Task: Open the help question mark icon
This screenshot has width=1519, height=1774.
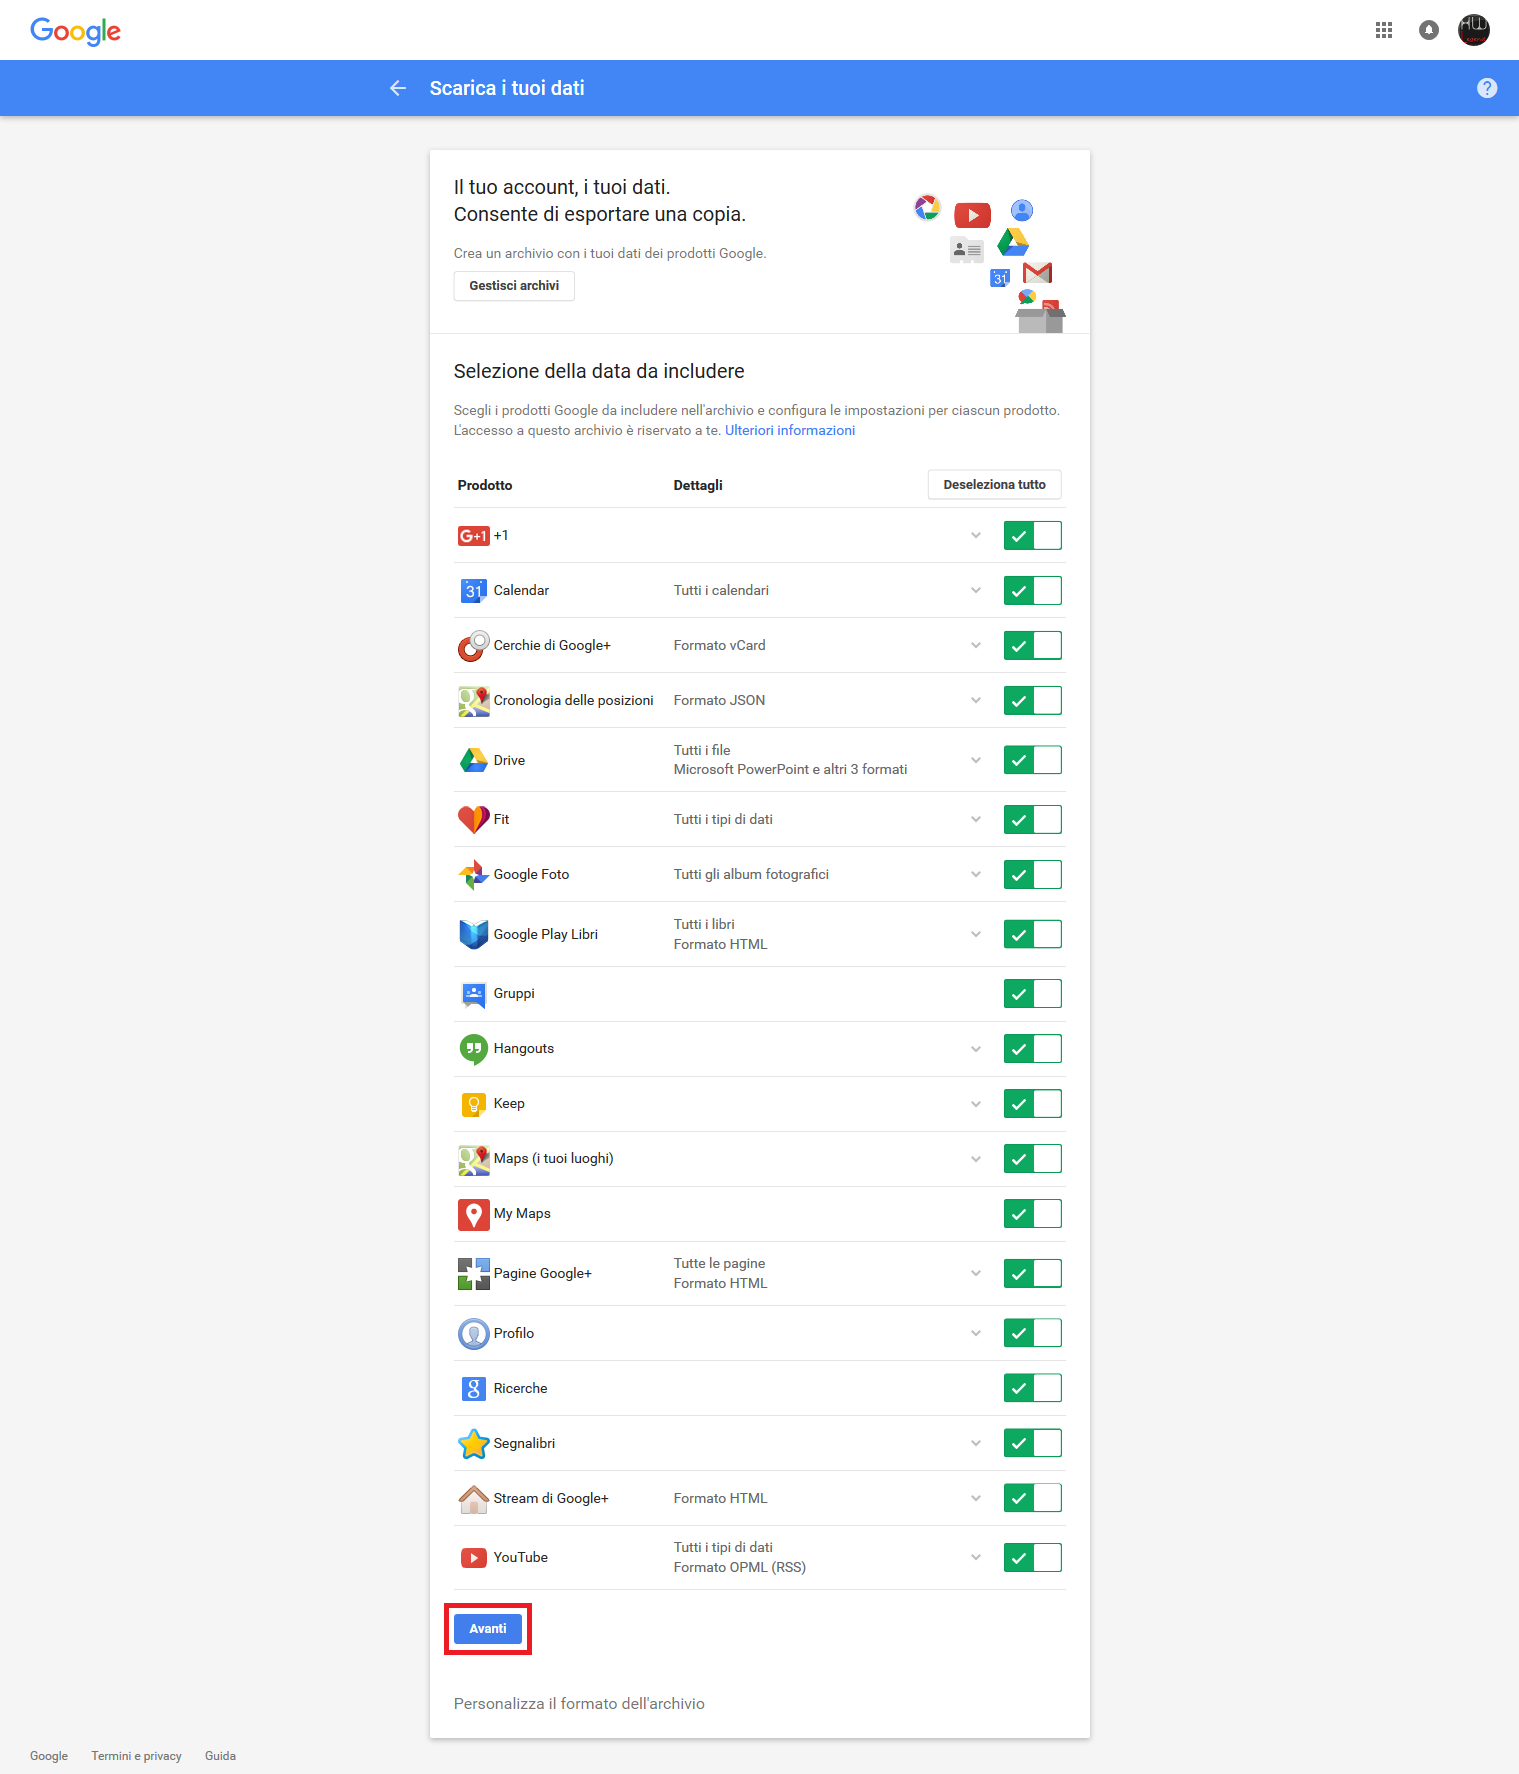Action: pyautogui.click(x=1487, y=88)
